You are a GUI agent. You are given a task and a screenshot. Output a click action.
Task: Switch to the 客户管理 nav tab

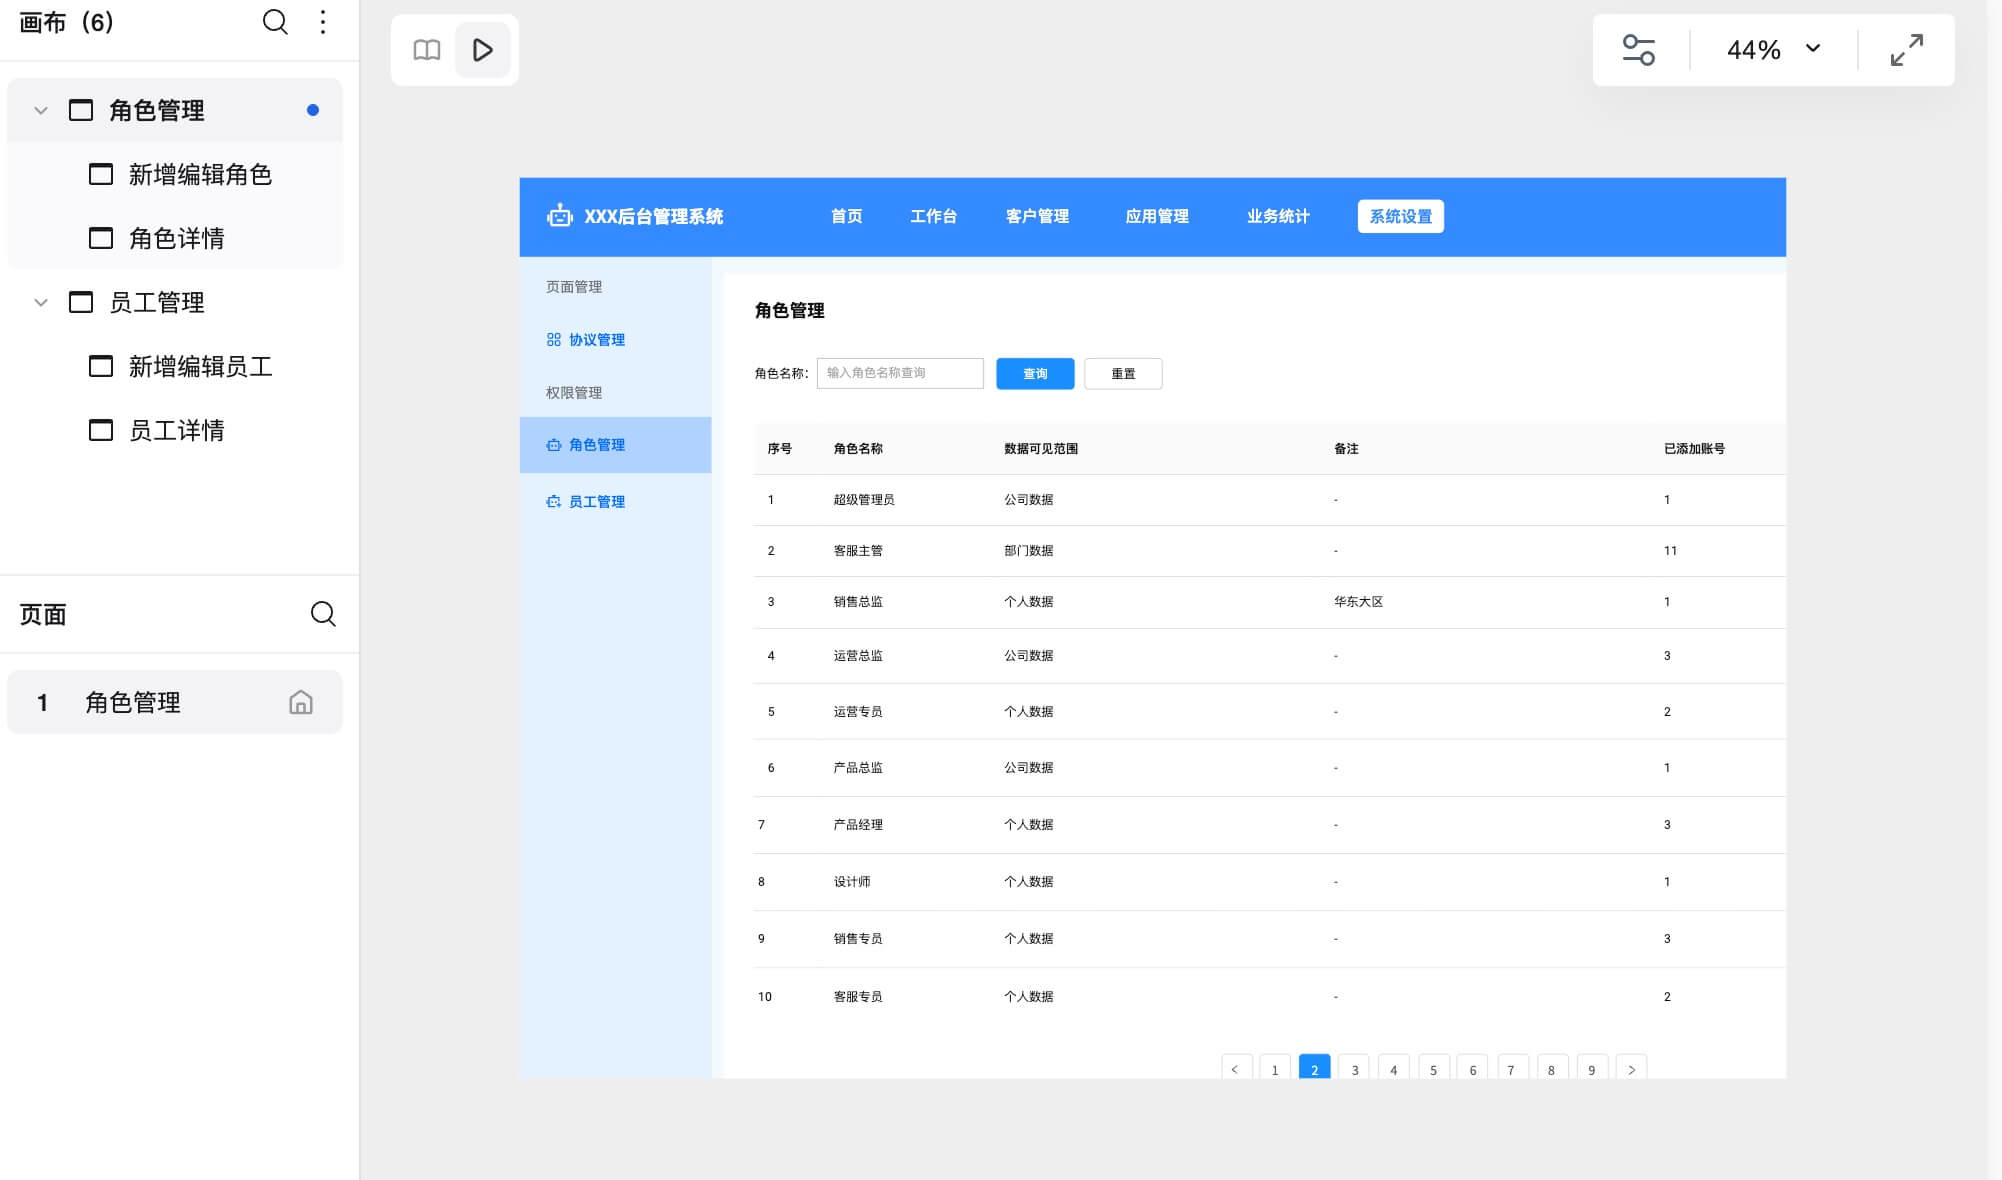click(x=1036, y=216)
